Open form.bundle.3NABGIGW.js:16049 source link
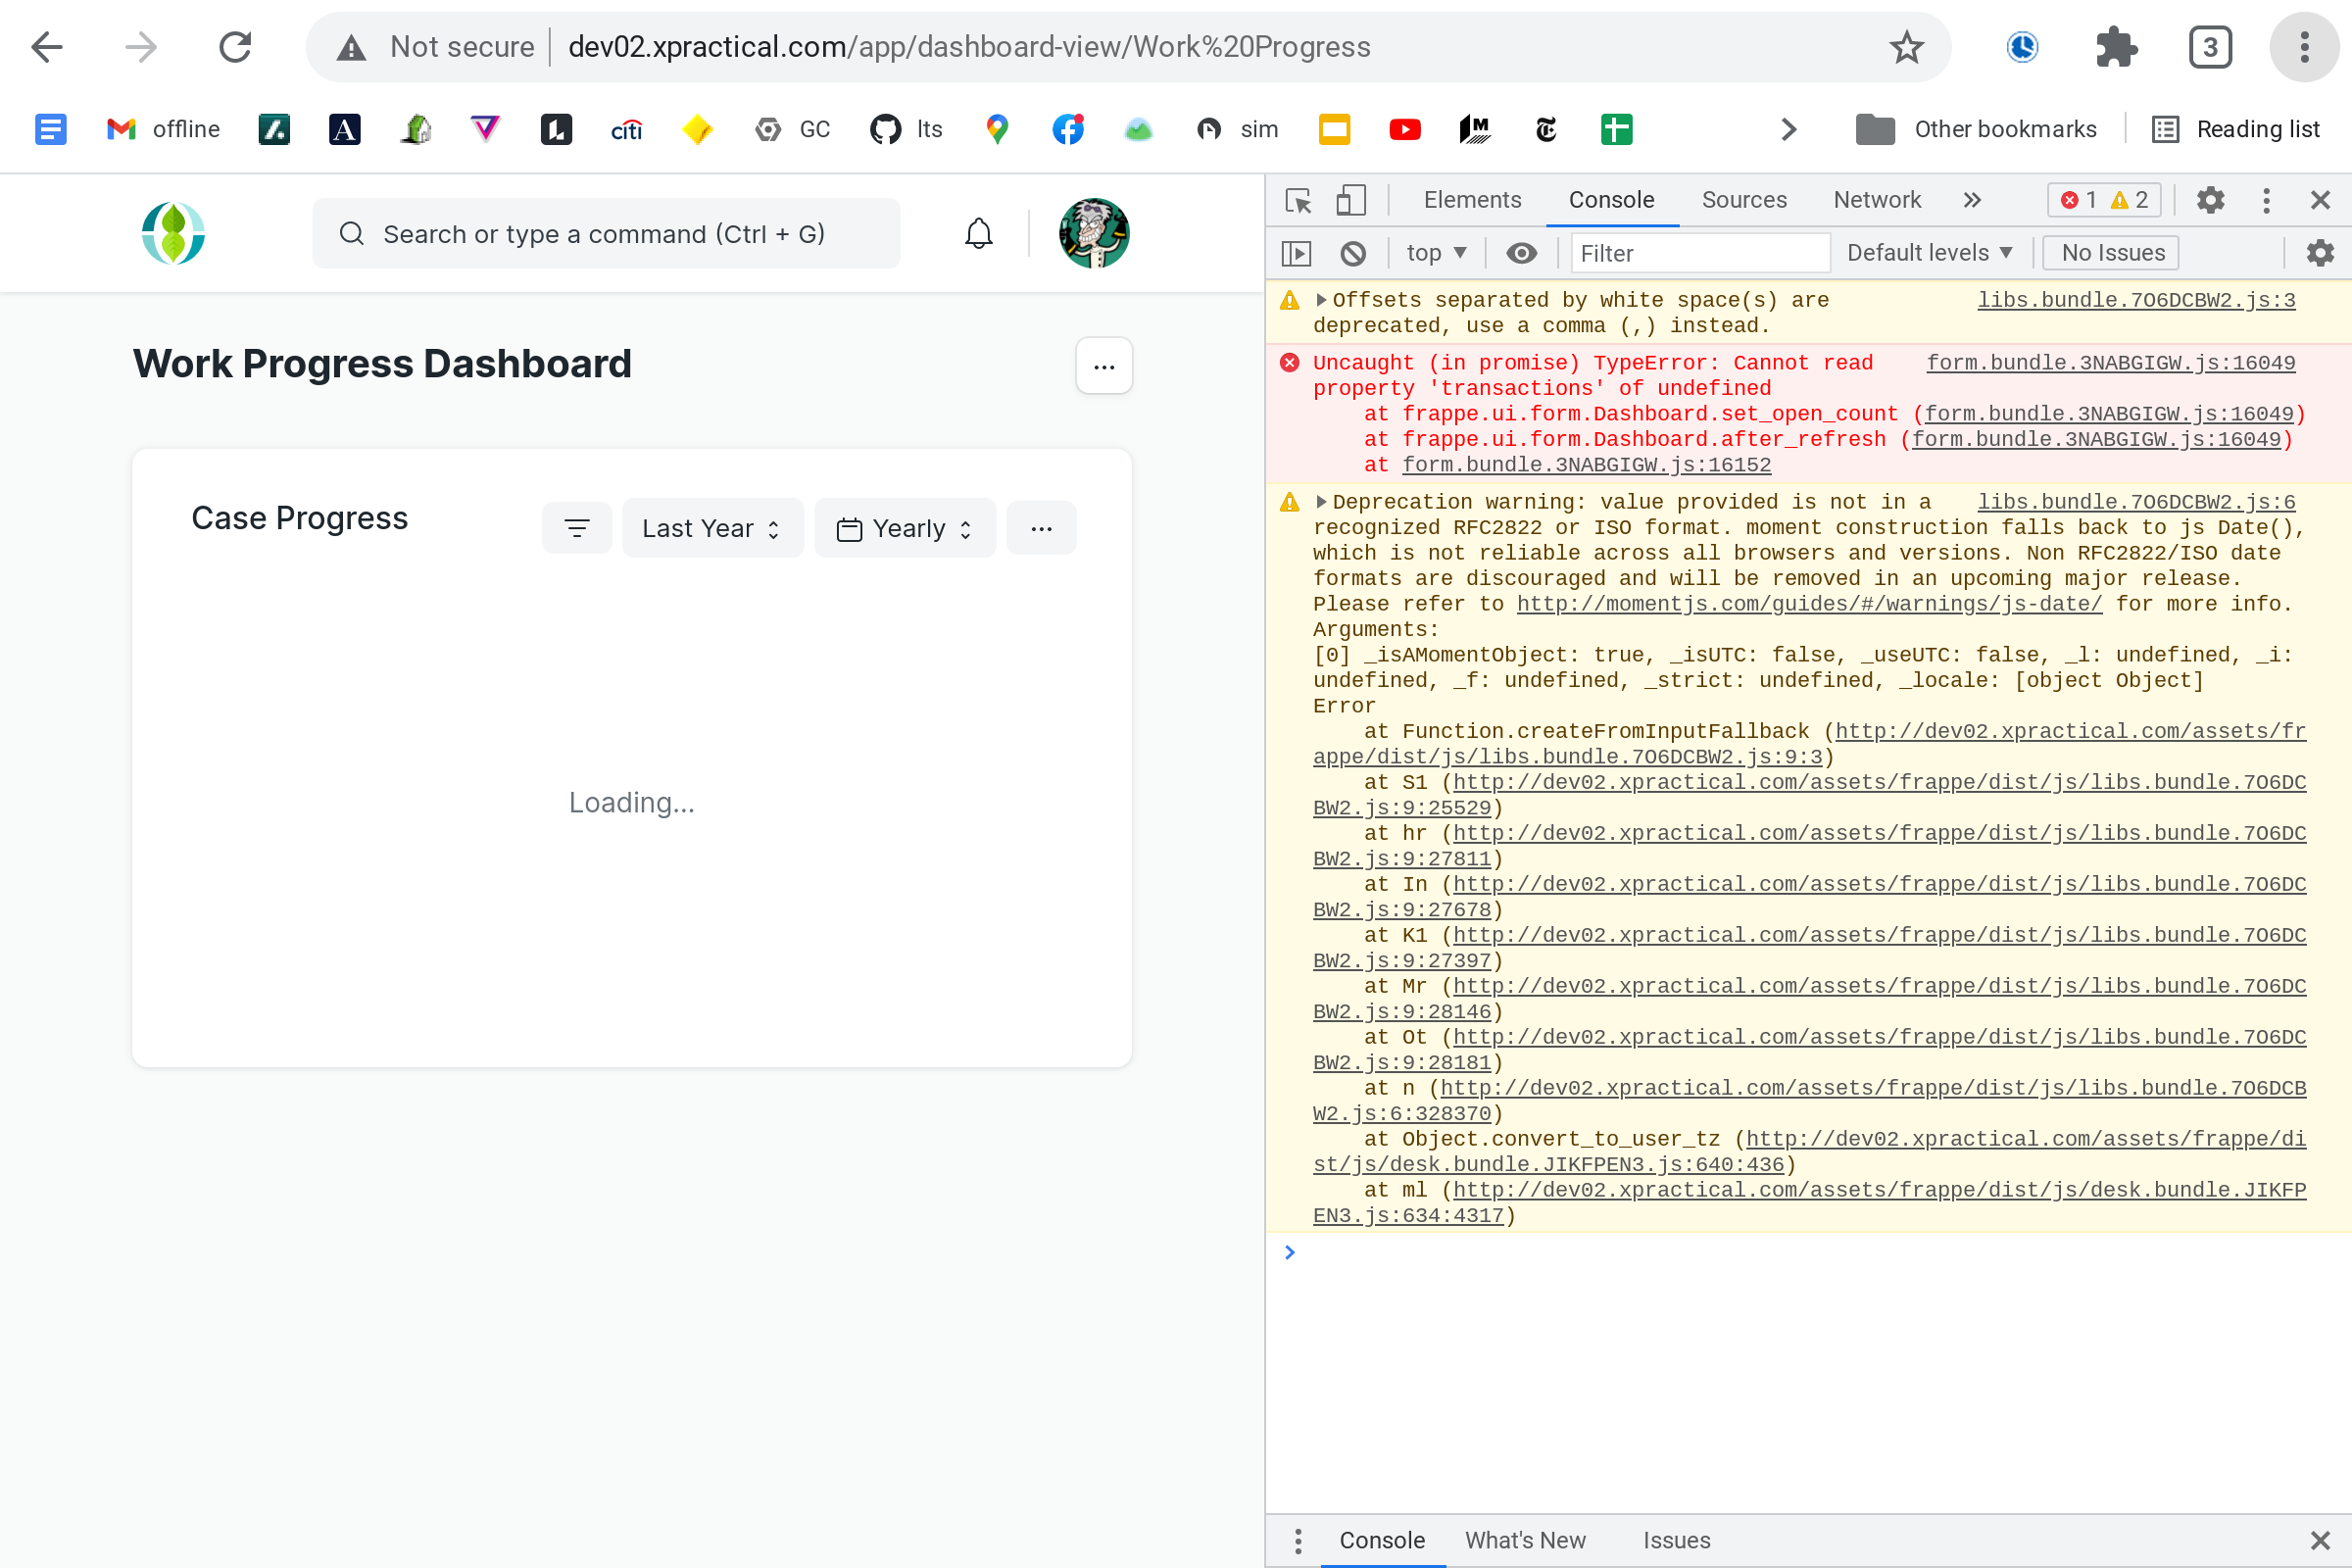The height and width of the screenshot is (1568, 2352). [x=2112, y=362]
